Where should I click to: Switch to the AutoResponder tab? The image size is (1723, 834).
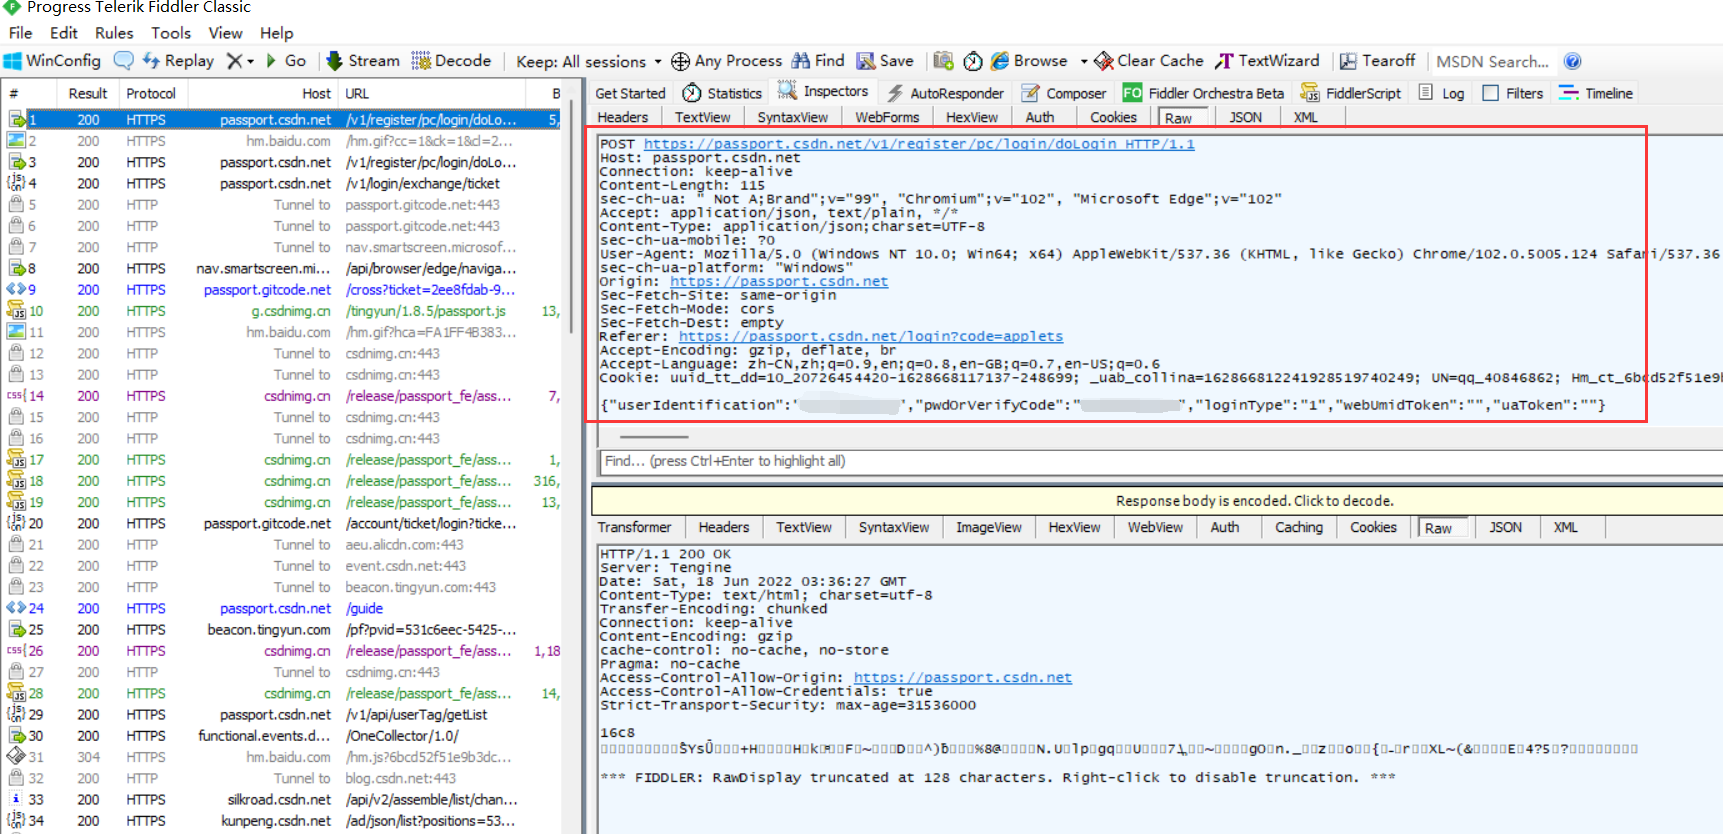945,93
